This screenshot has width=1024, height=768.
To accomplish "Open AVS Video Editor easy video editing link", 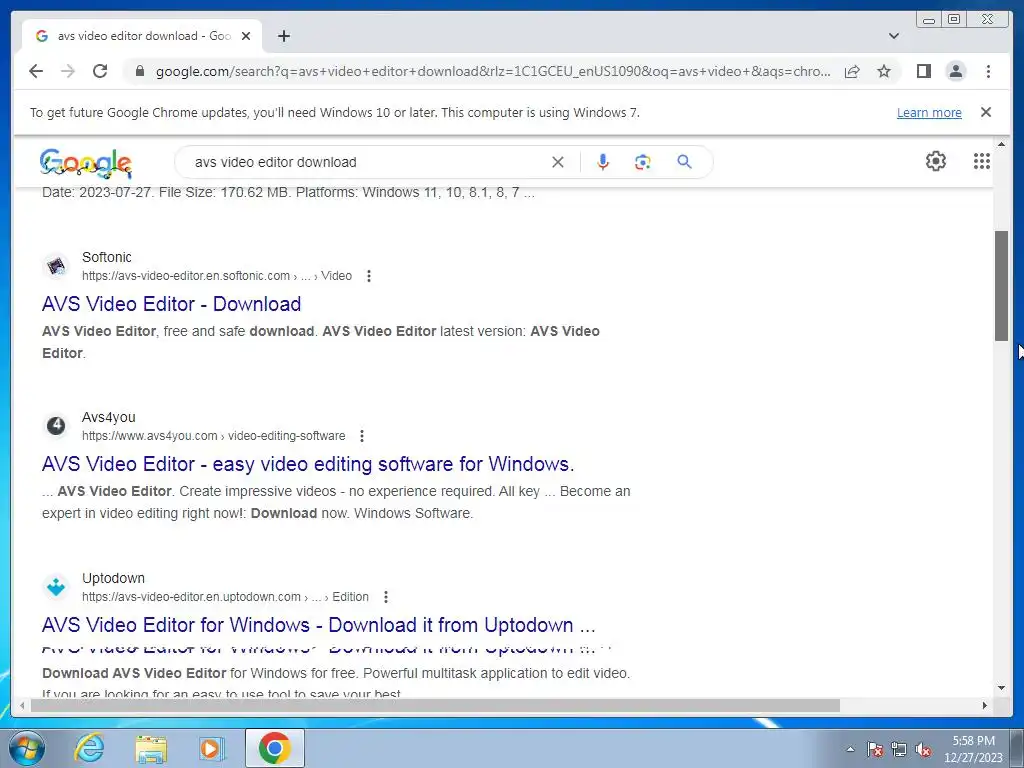I will (x=308, y=464).
